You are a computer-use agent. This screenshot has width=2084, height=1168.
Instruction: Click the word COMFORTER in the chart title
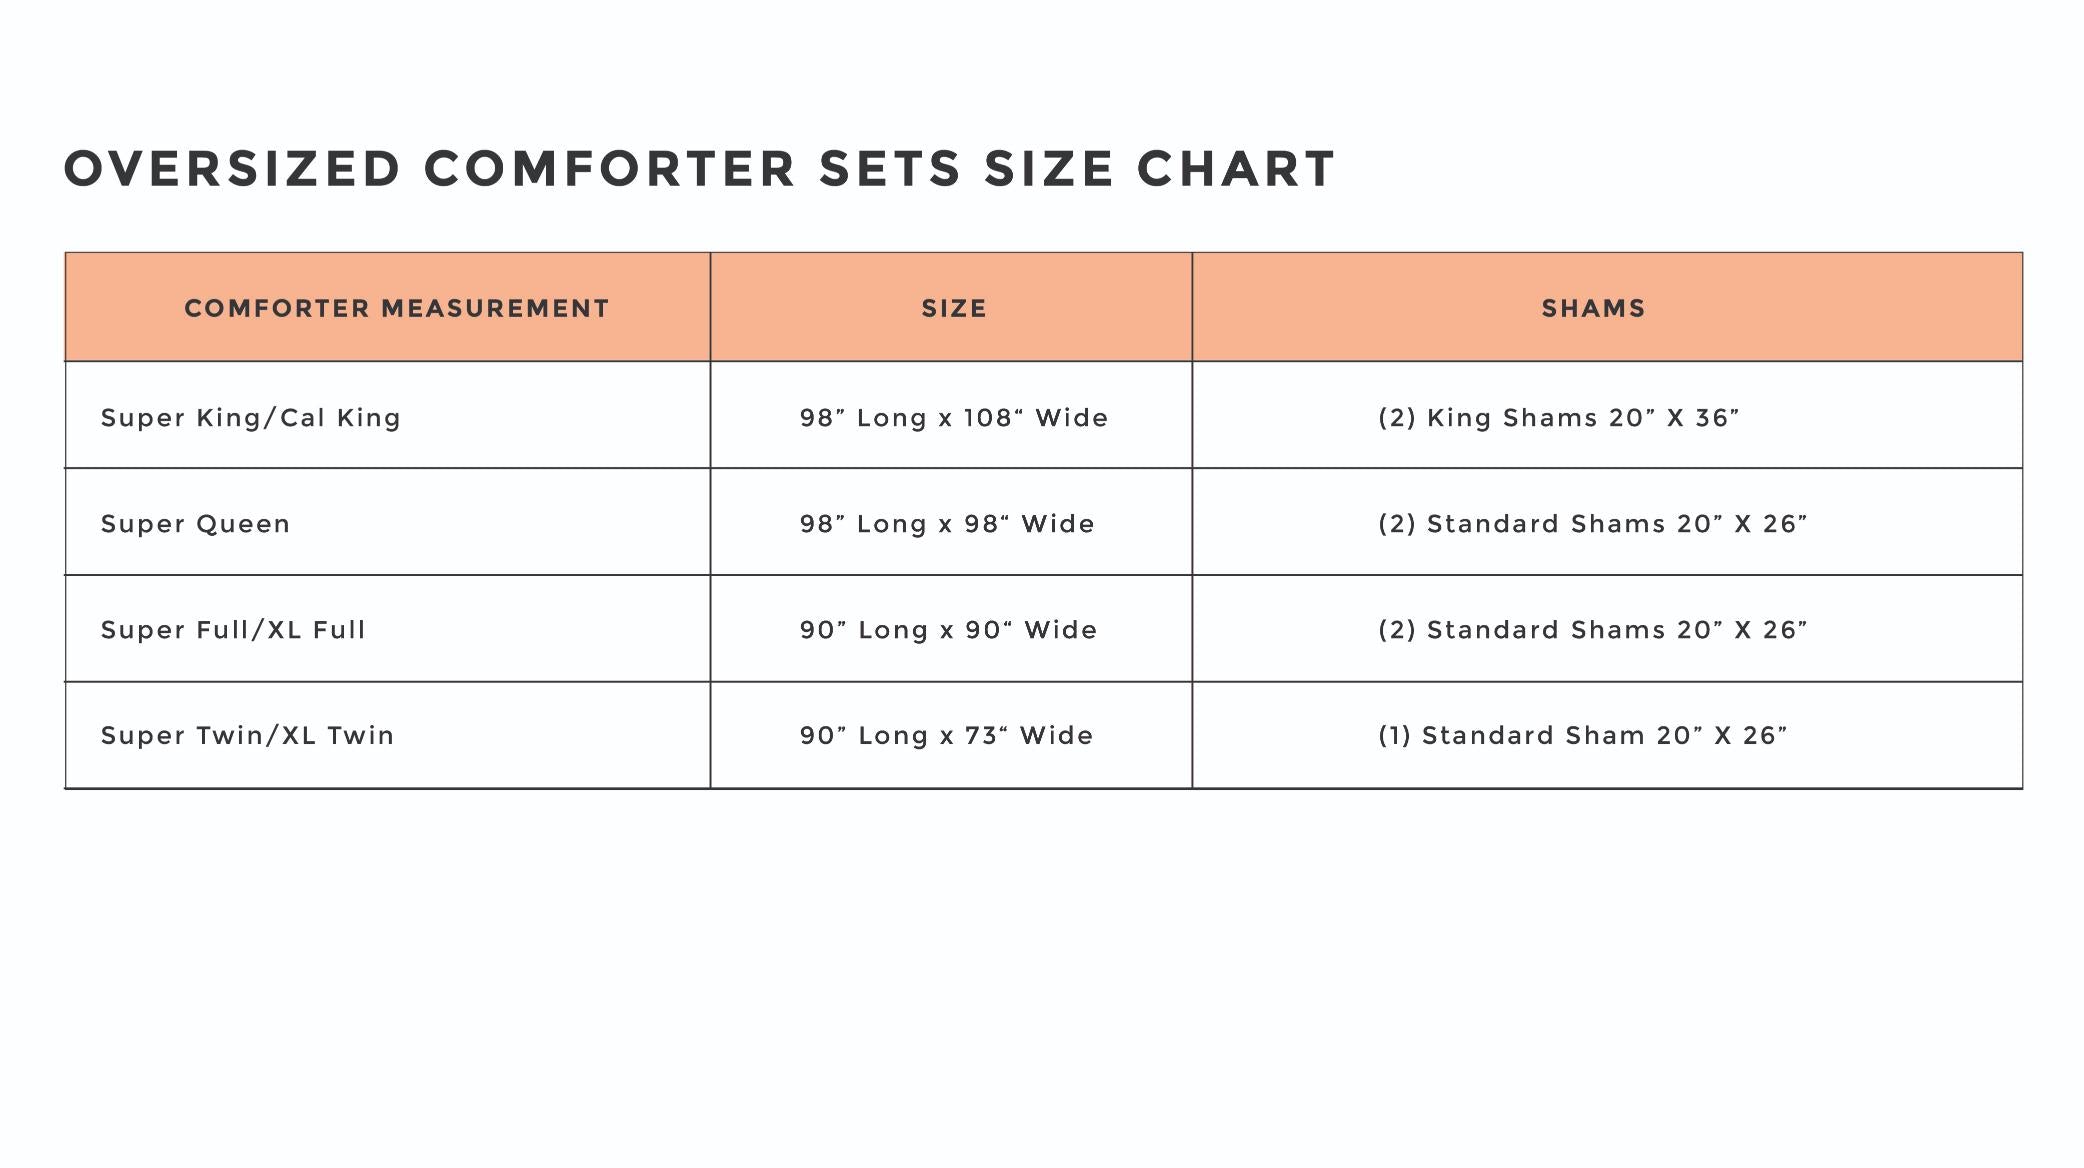(610, 168)
